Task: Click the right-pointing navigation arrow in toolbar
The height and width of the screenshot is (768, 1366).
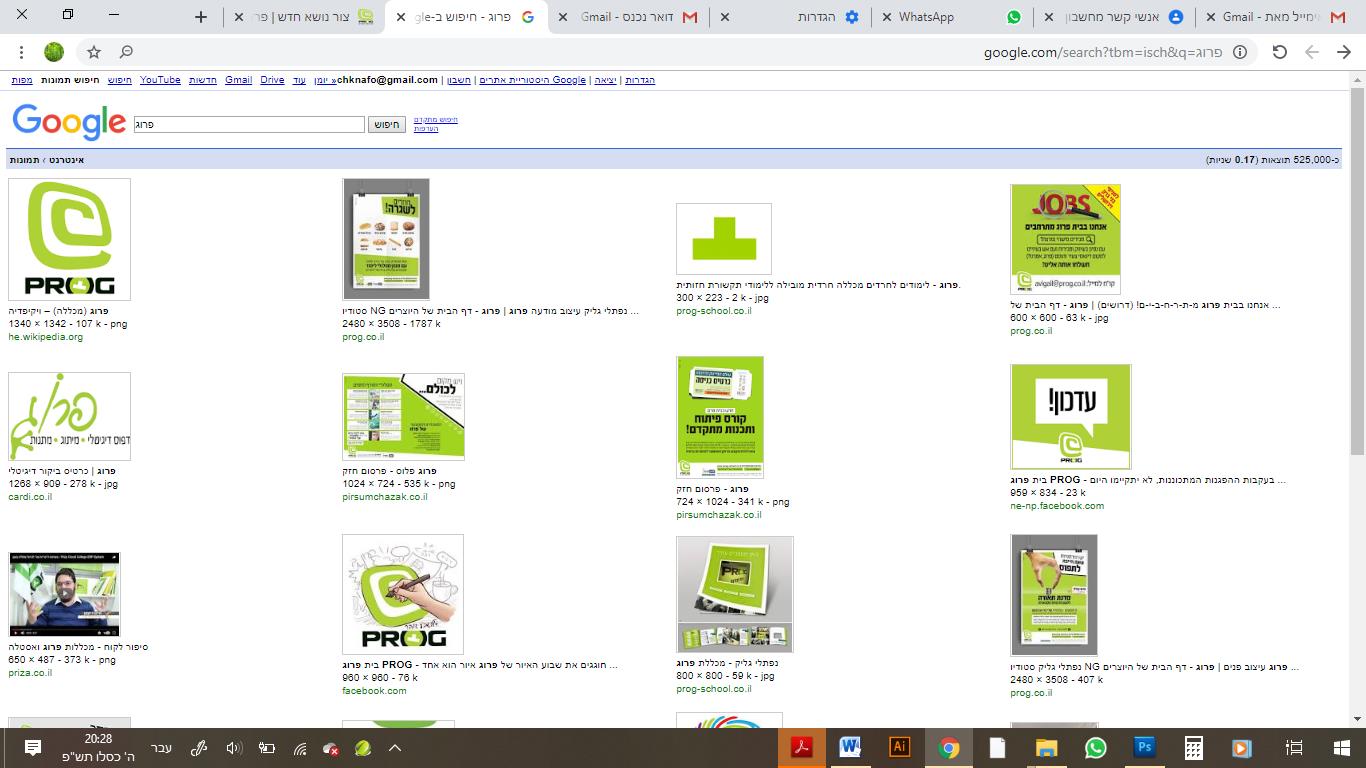Action: [x=1344, y=52]
